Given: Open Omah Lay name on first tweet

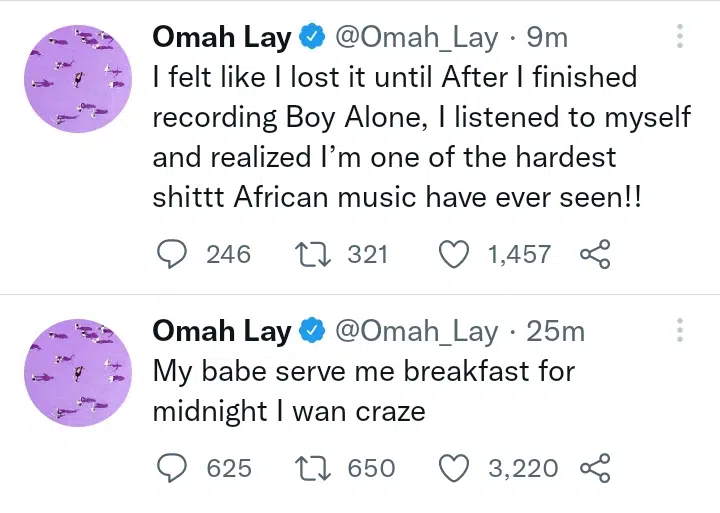Looking at the screenshot, I should click(x=221, y=38).
